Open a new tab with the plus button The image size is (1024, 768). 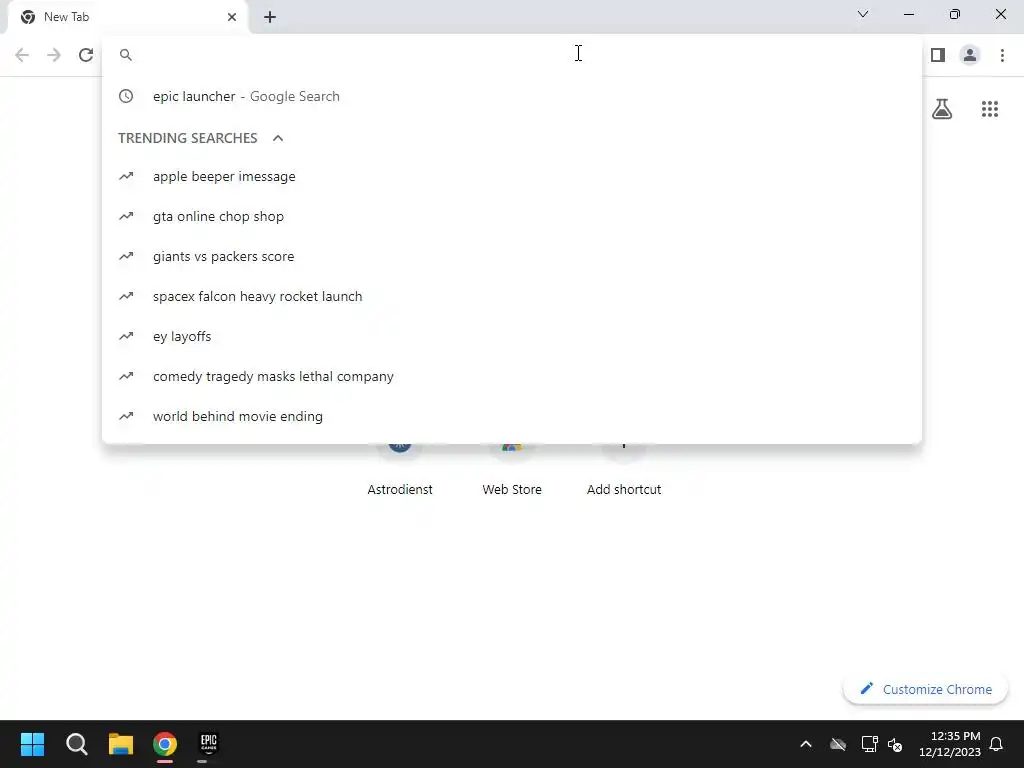(270, 17)
